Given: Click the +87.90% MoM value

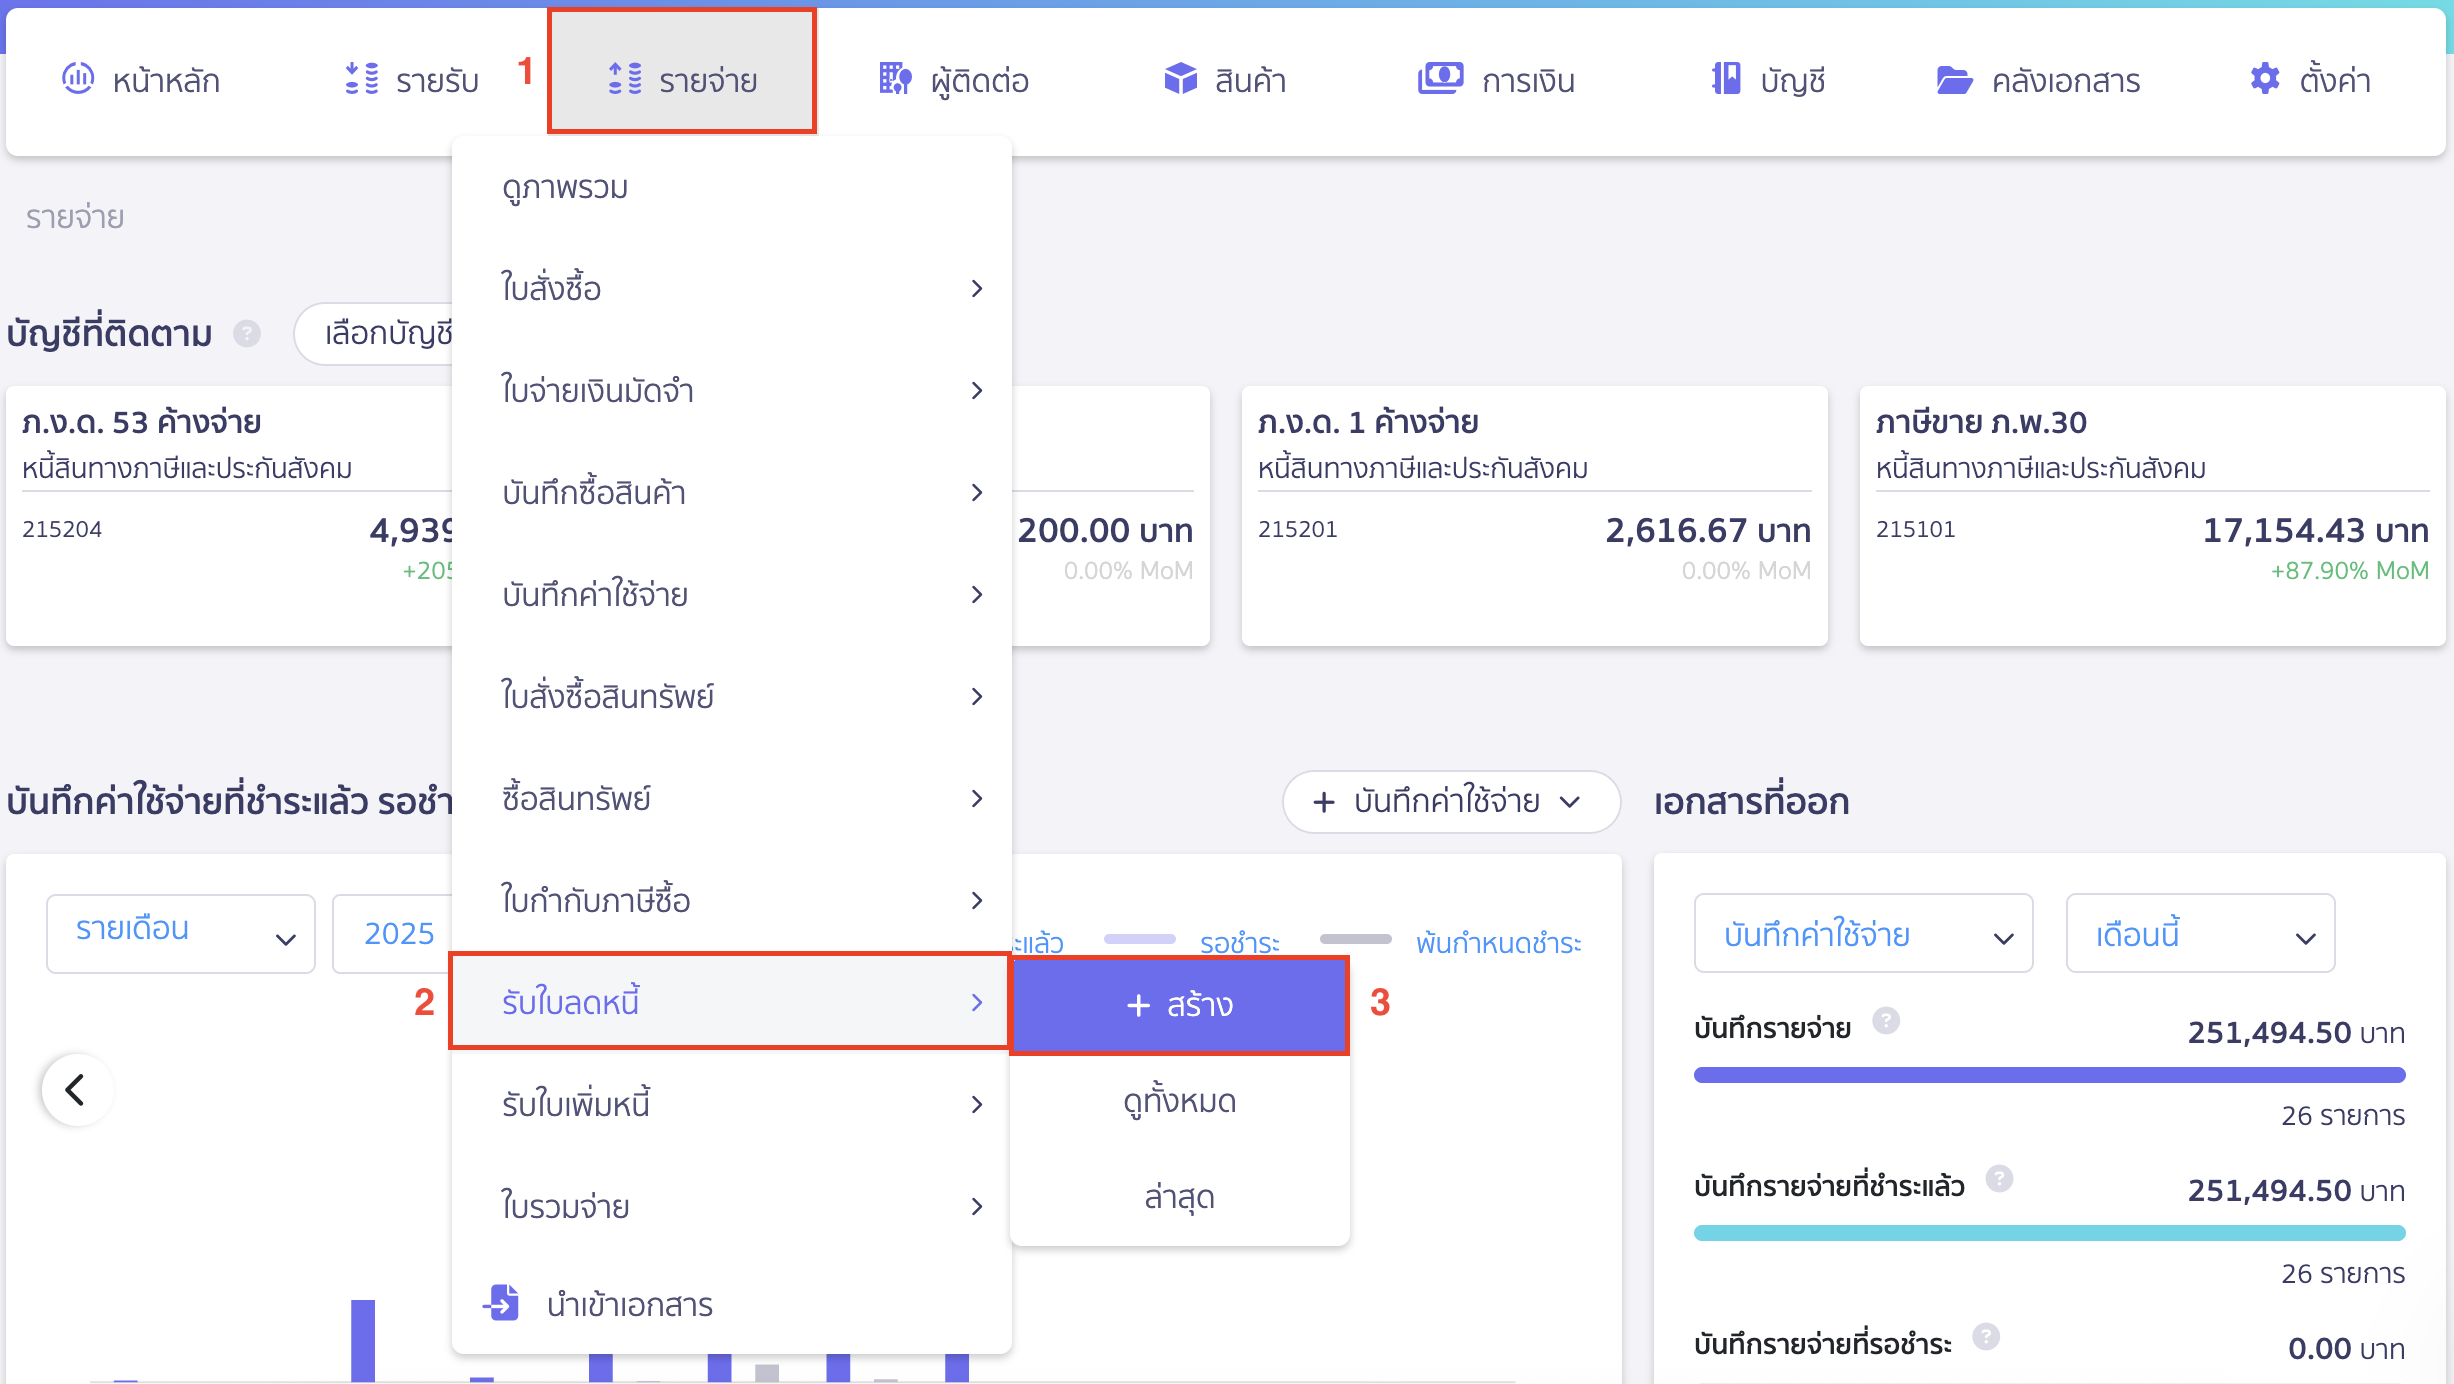Looking at the screenshot, I should tap(2349, 570).
